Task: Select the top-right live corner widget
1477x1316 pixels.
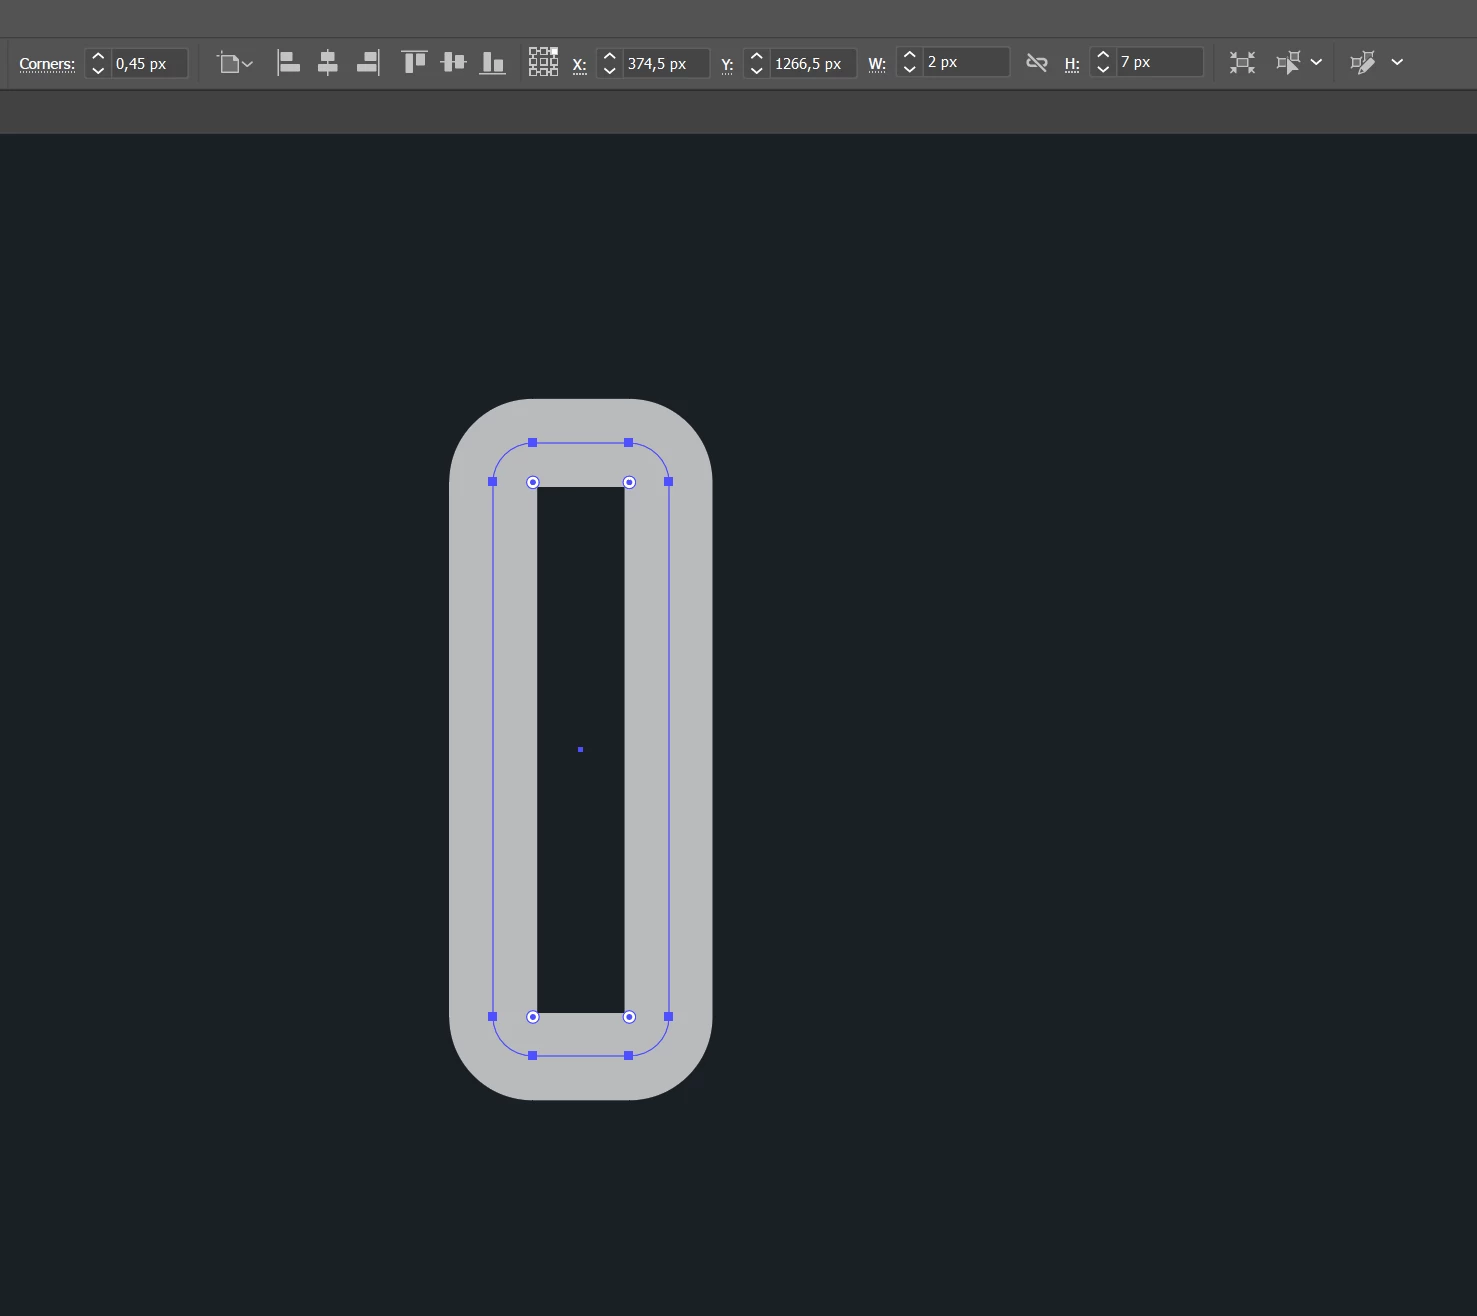Action: tap(629, 482)
